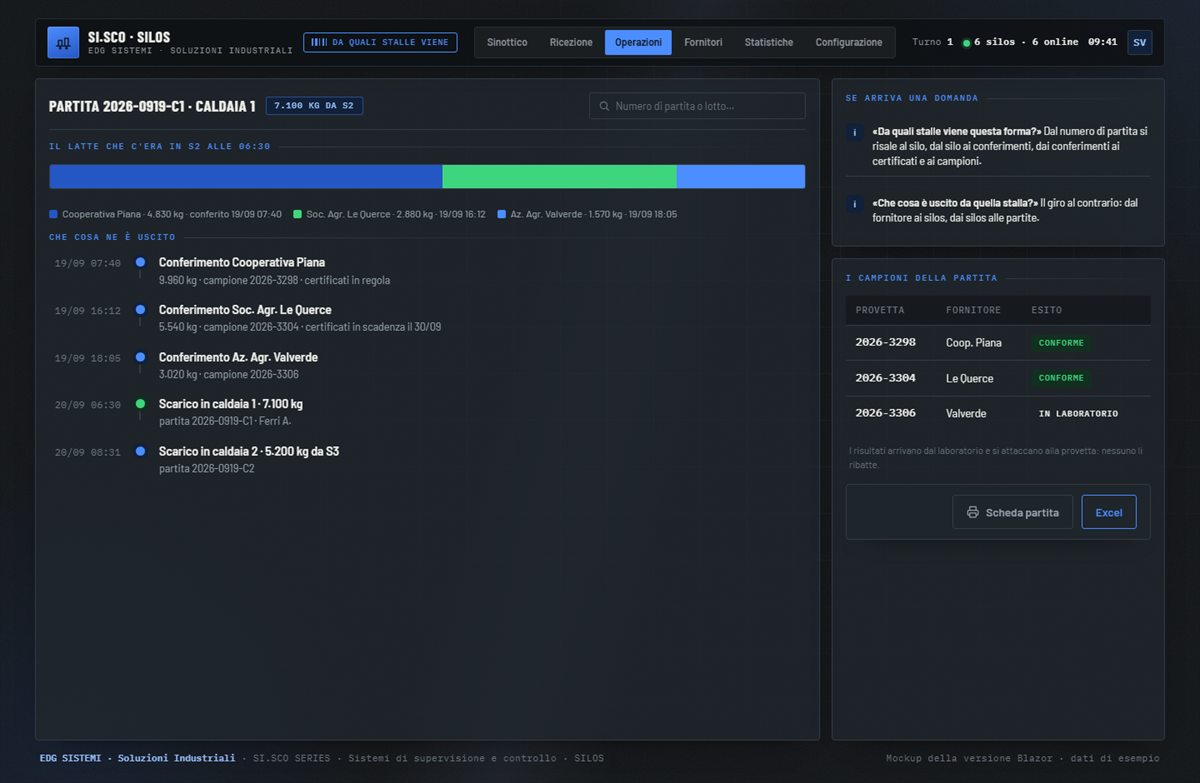This screenshot has width=1200, height=783.
Task: Open the Ricezione tab
Action: (x=571, y=43)
